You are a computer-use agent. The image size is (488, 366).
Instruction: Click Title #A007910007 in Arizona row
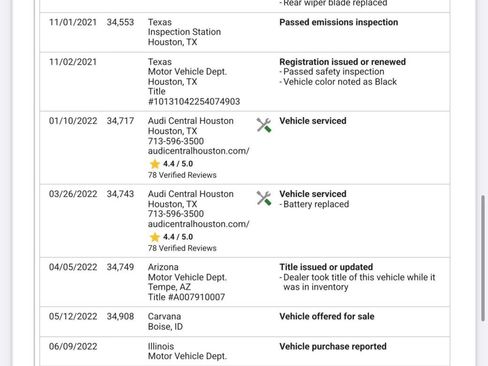click(x=186, y=297)
